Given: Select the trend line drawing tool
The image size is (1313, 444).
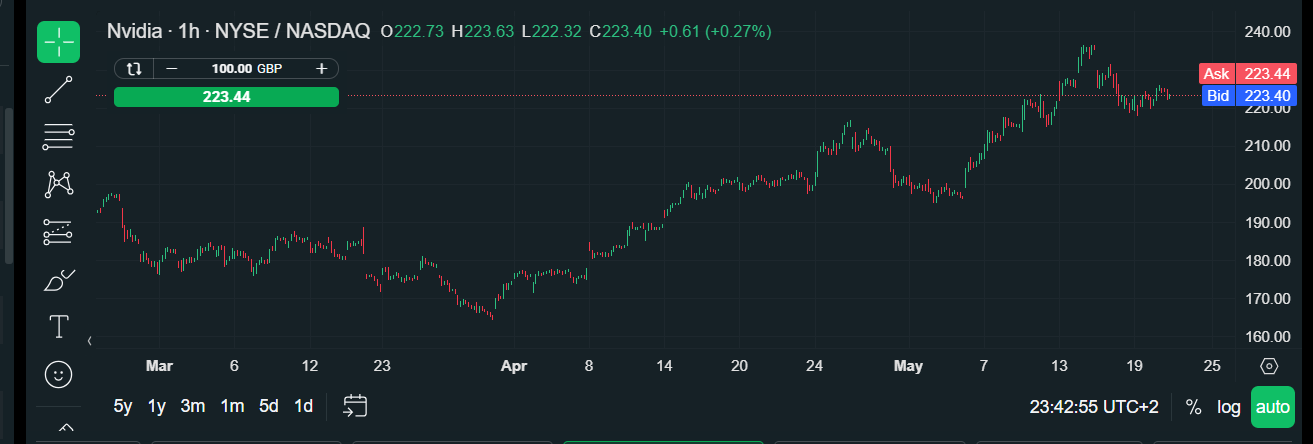Looking at the screenshot, I should click(59, 90).
